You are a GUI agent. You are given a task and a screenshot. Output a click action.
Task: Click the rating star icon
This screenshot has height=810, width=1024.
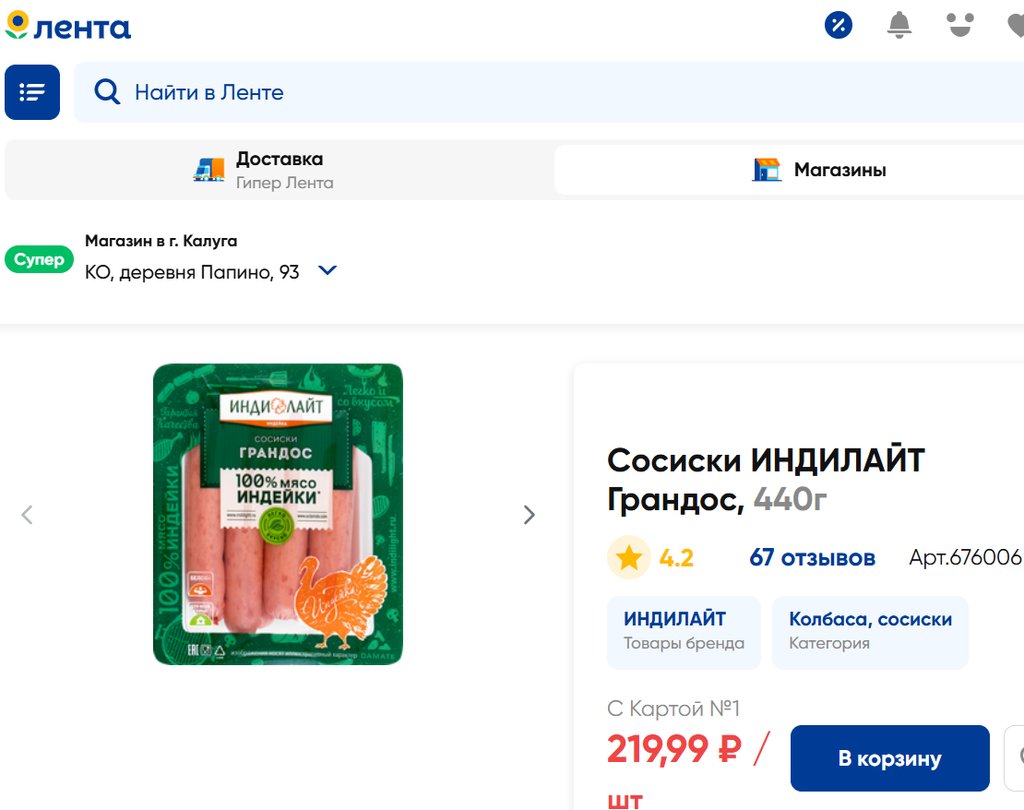point(629,558)
